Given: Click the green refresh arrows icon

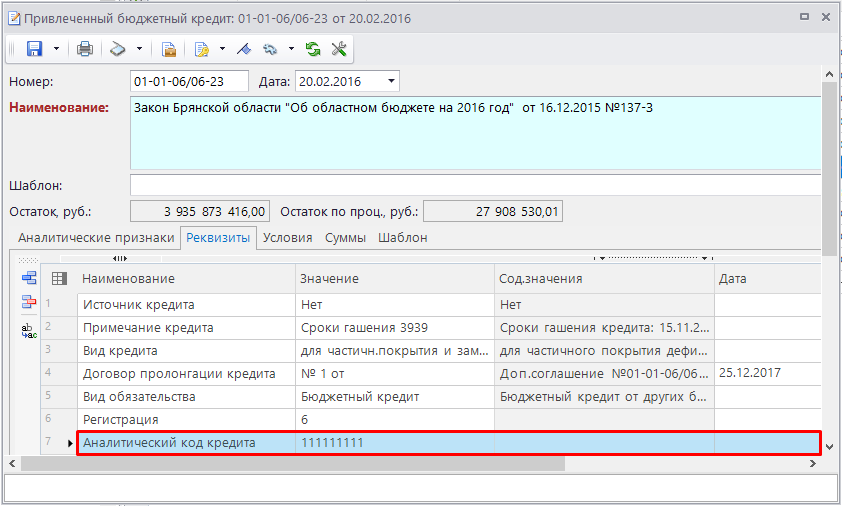Looking at the screenshot, I should (313, 49).
